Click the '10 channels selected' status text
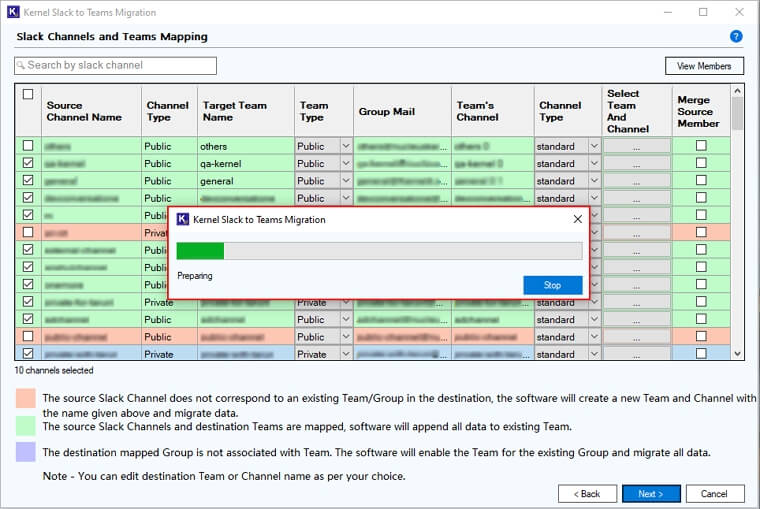760x509 pixels. (x=54, y=370)
